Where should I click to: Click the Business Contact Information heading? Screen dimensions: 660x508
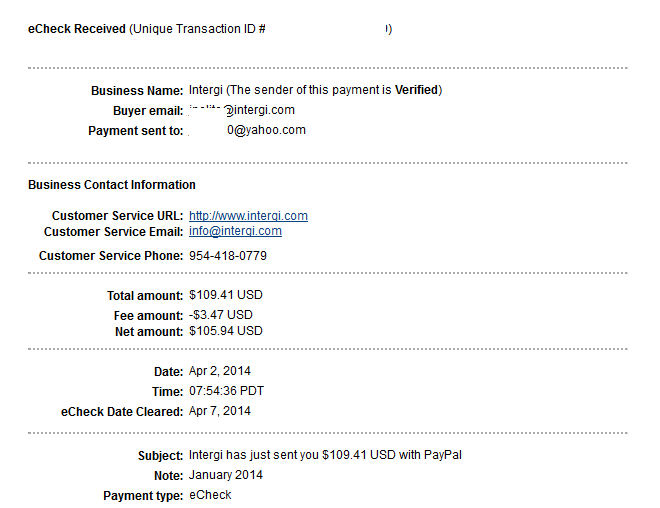(x=112, y=185)
